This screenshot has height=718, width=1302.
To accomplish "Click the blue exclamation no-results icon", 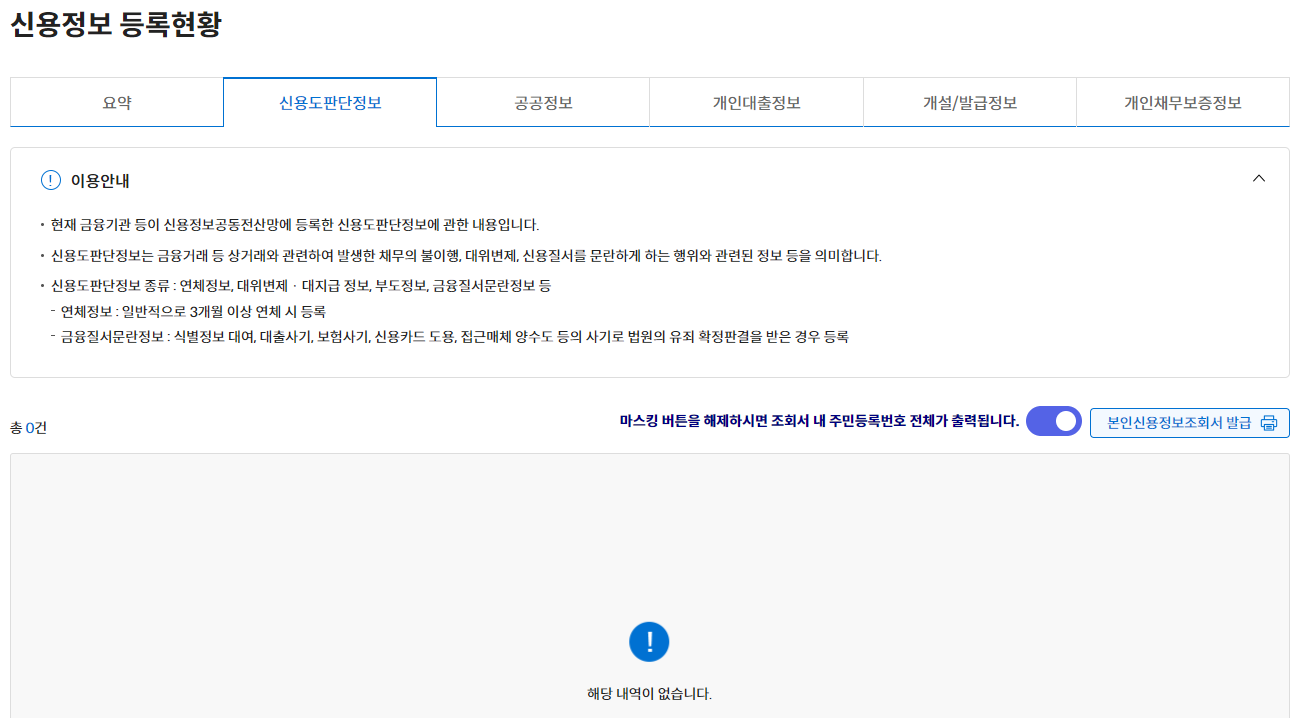I will click(x=649, y=641).
